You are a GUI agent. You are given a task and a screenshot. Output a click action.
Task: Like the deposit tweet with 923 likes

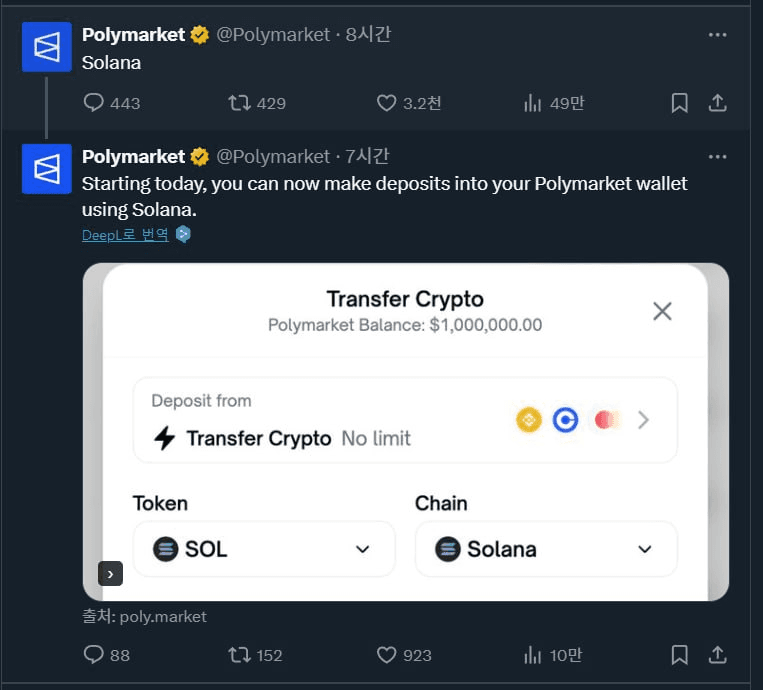(x=404, y=655)
